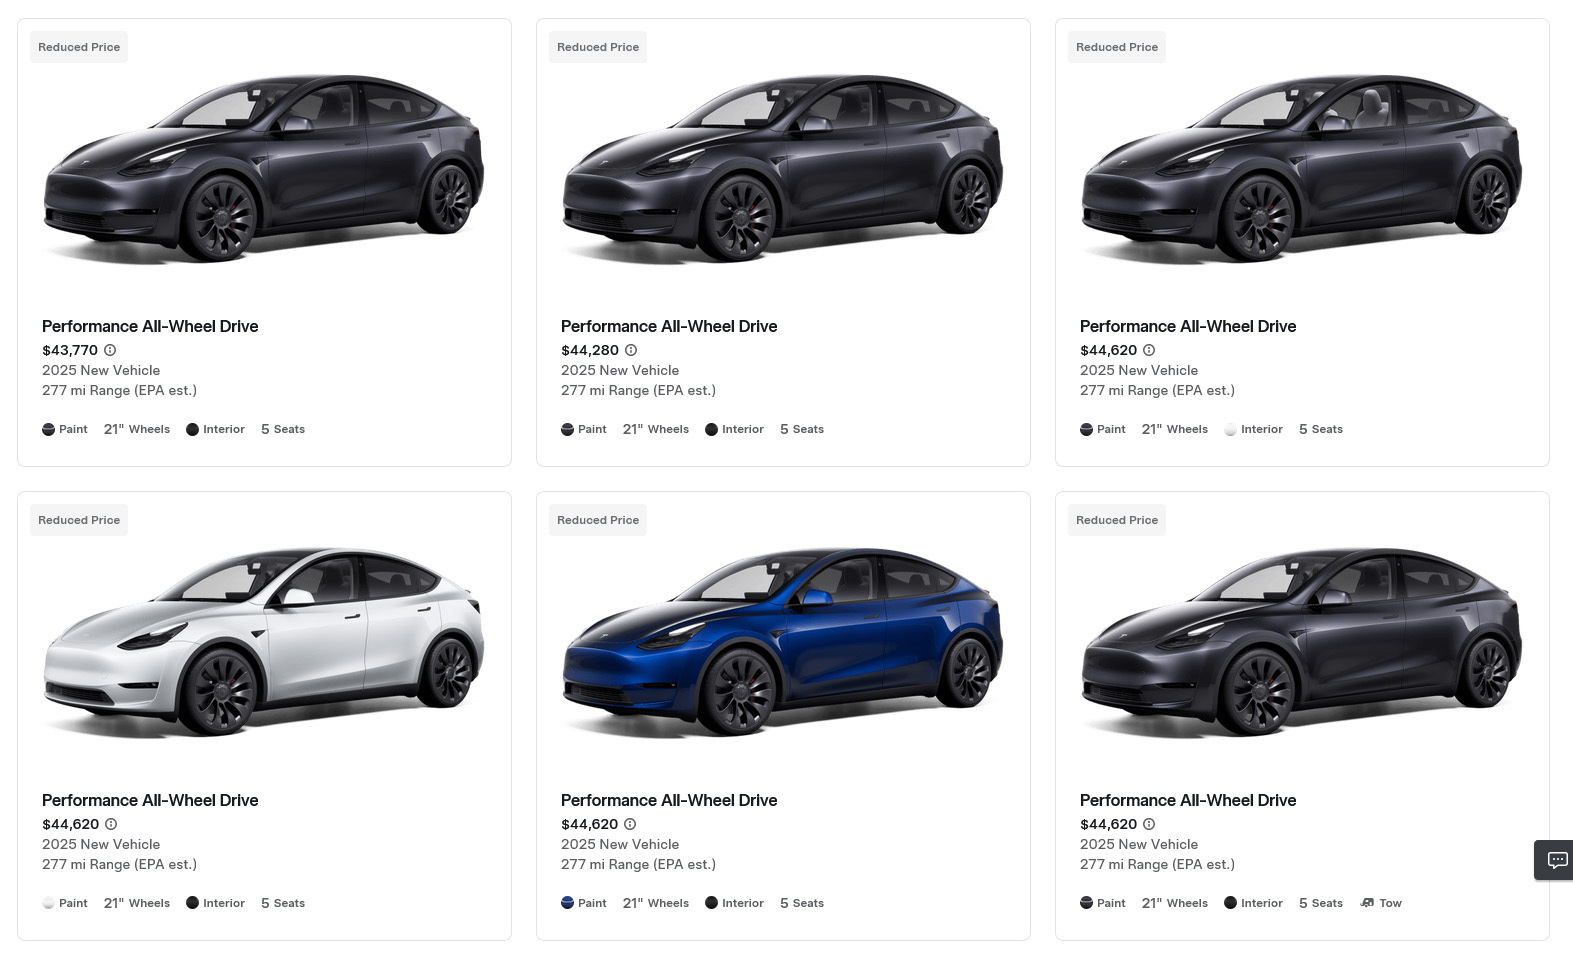Click the white Paint swatch
The width and height of the screenshot is (1573, 958).
click(x=48, y=903)
